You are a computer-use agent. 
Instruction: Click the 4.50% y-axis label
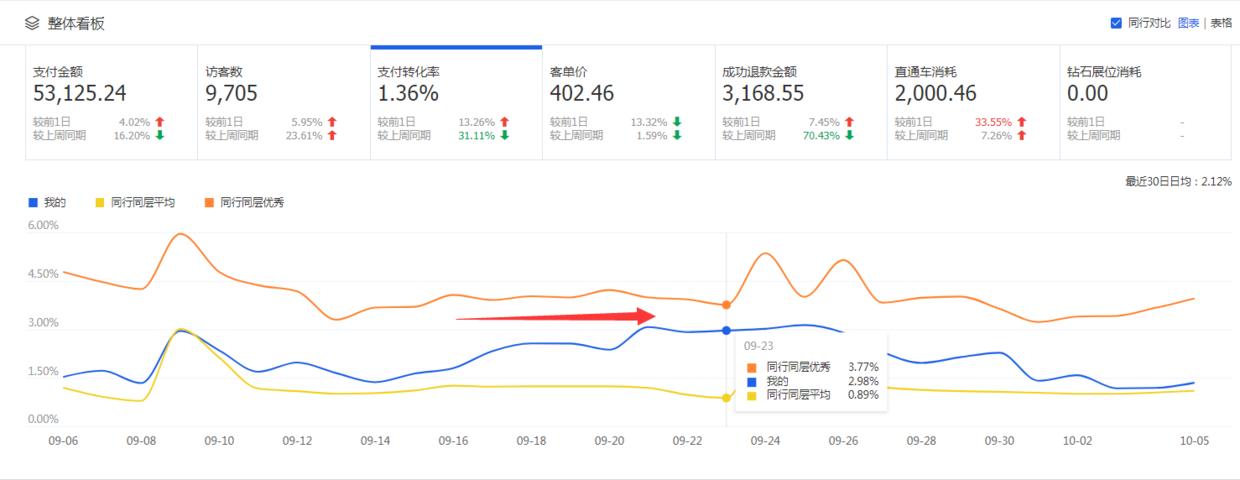point(44,274)
